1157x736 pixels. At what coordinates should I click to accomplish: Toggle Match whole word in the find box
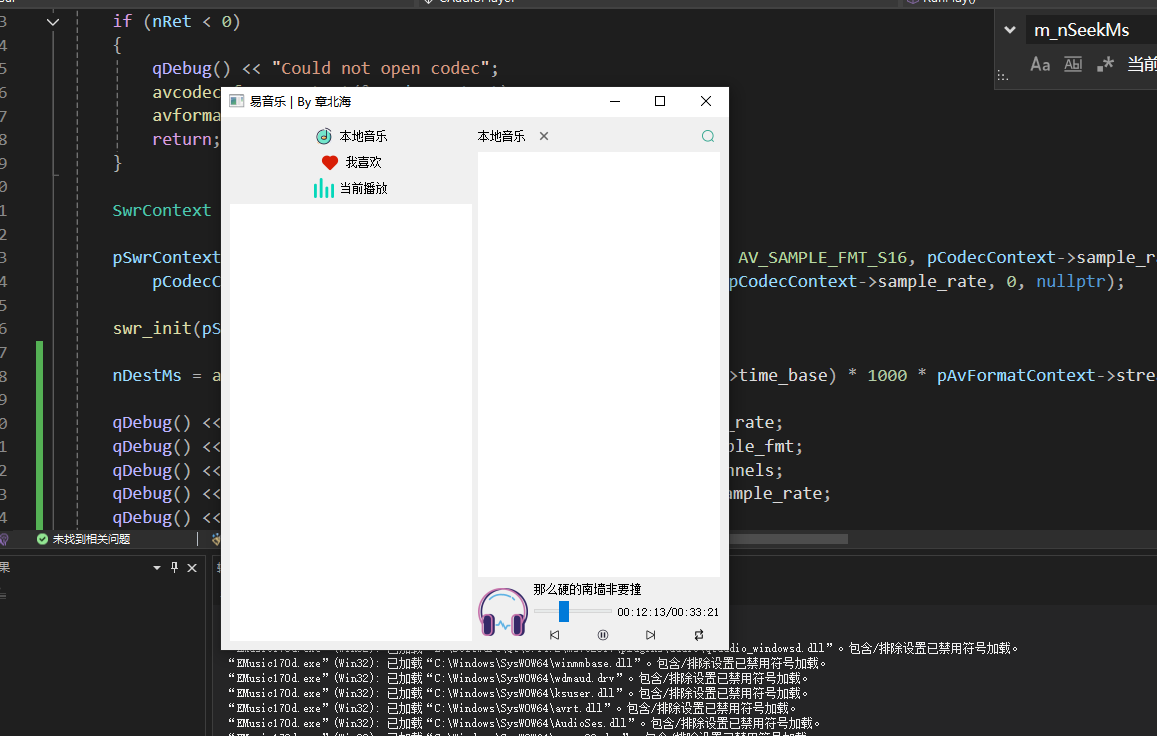(1073, 64)
